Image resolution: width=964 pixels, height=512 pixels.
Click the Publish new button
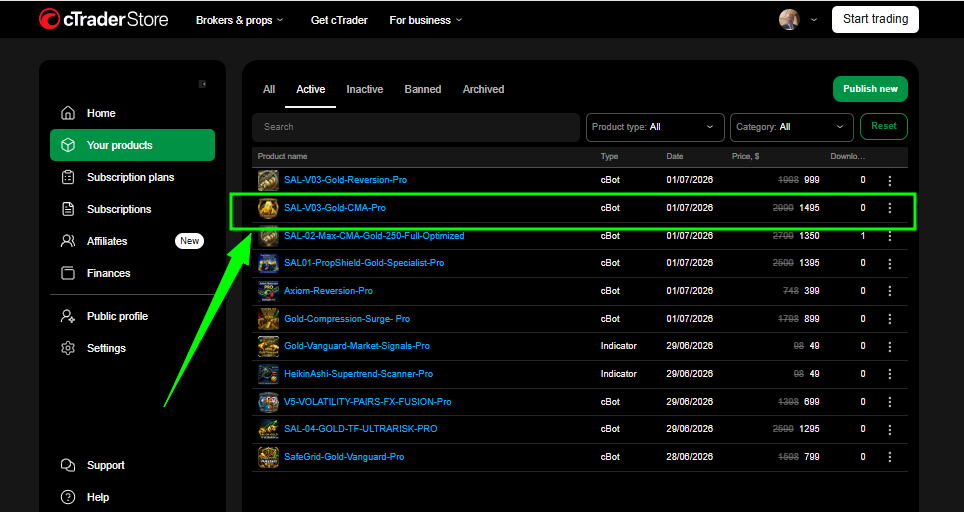870,89
